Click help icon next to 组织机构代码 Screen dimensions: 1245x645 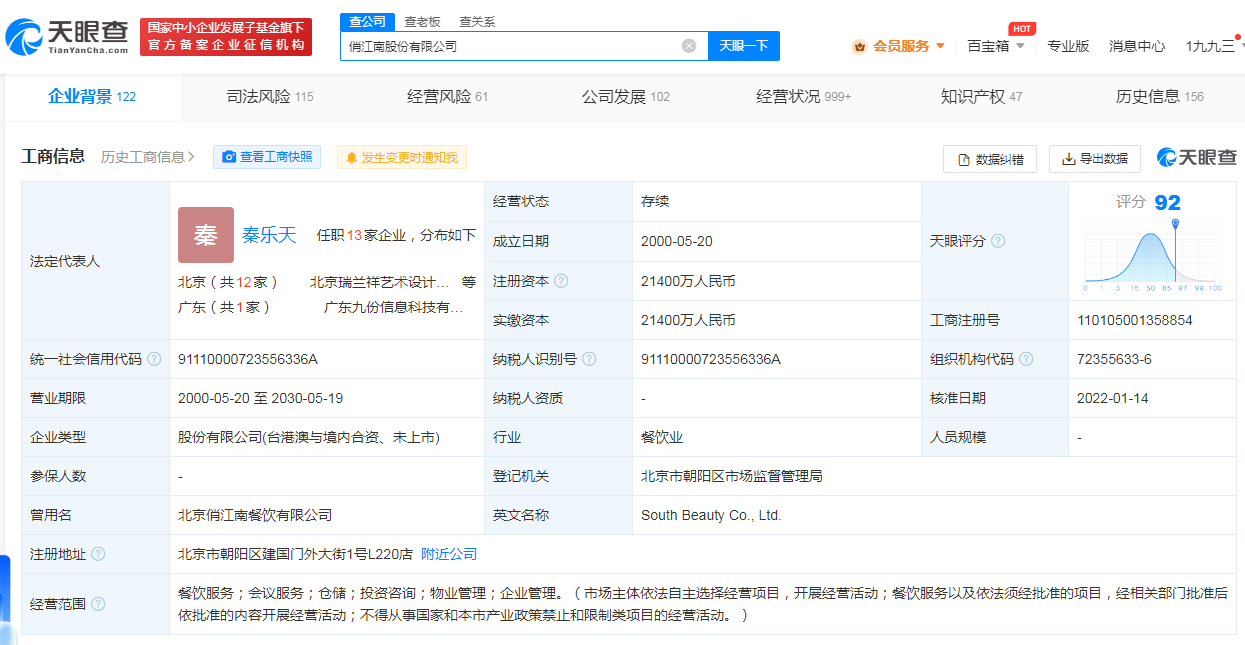click(1026, 359)
